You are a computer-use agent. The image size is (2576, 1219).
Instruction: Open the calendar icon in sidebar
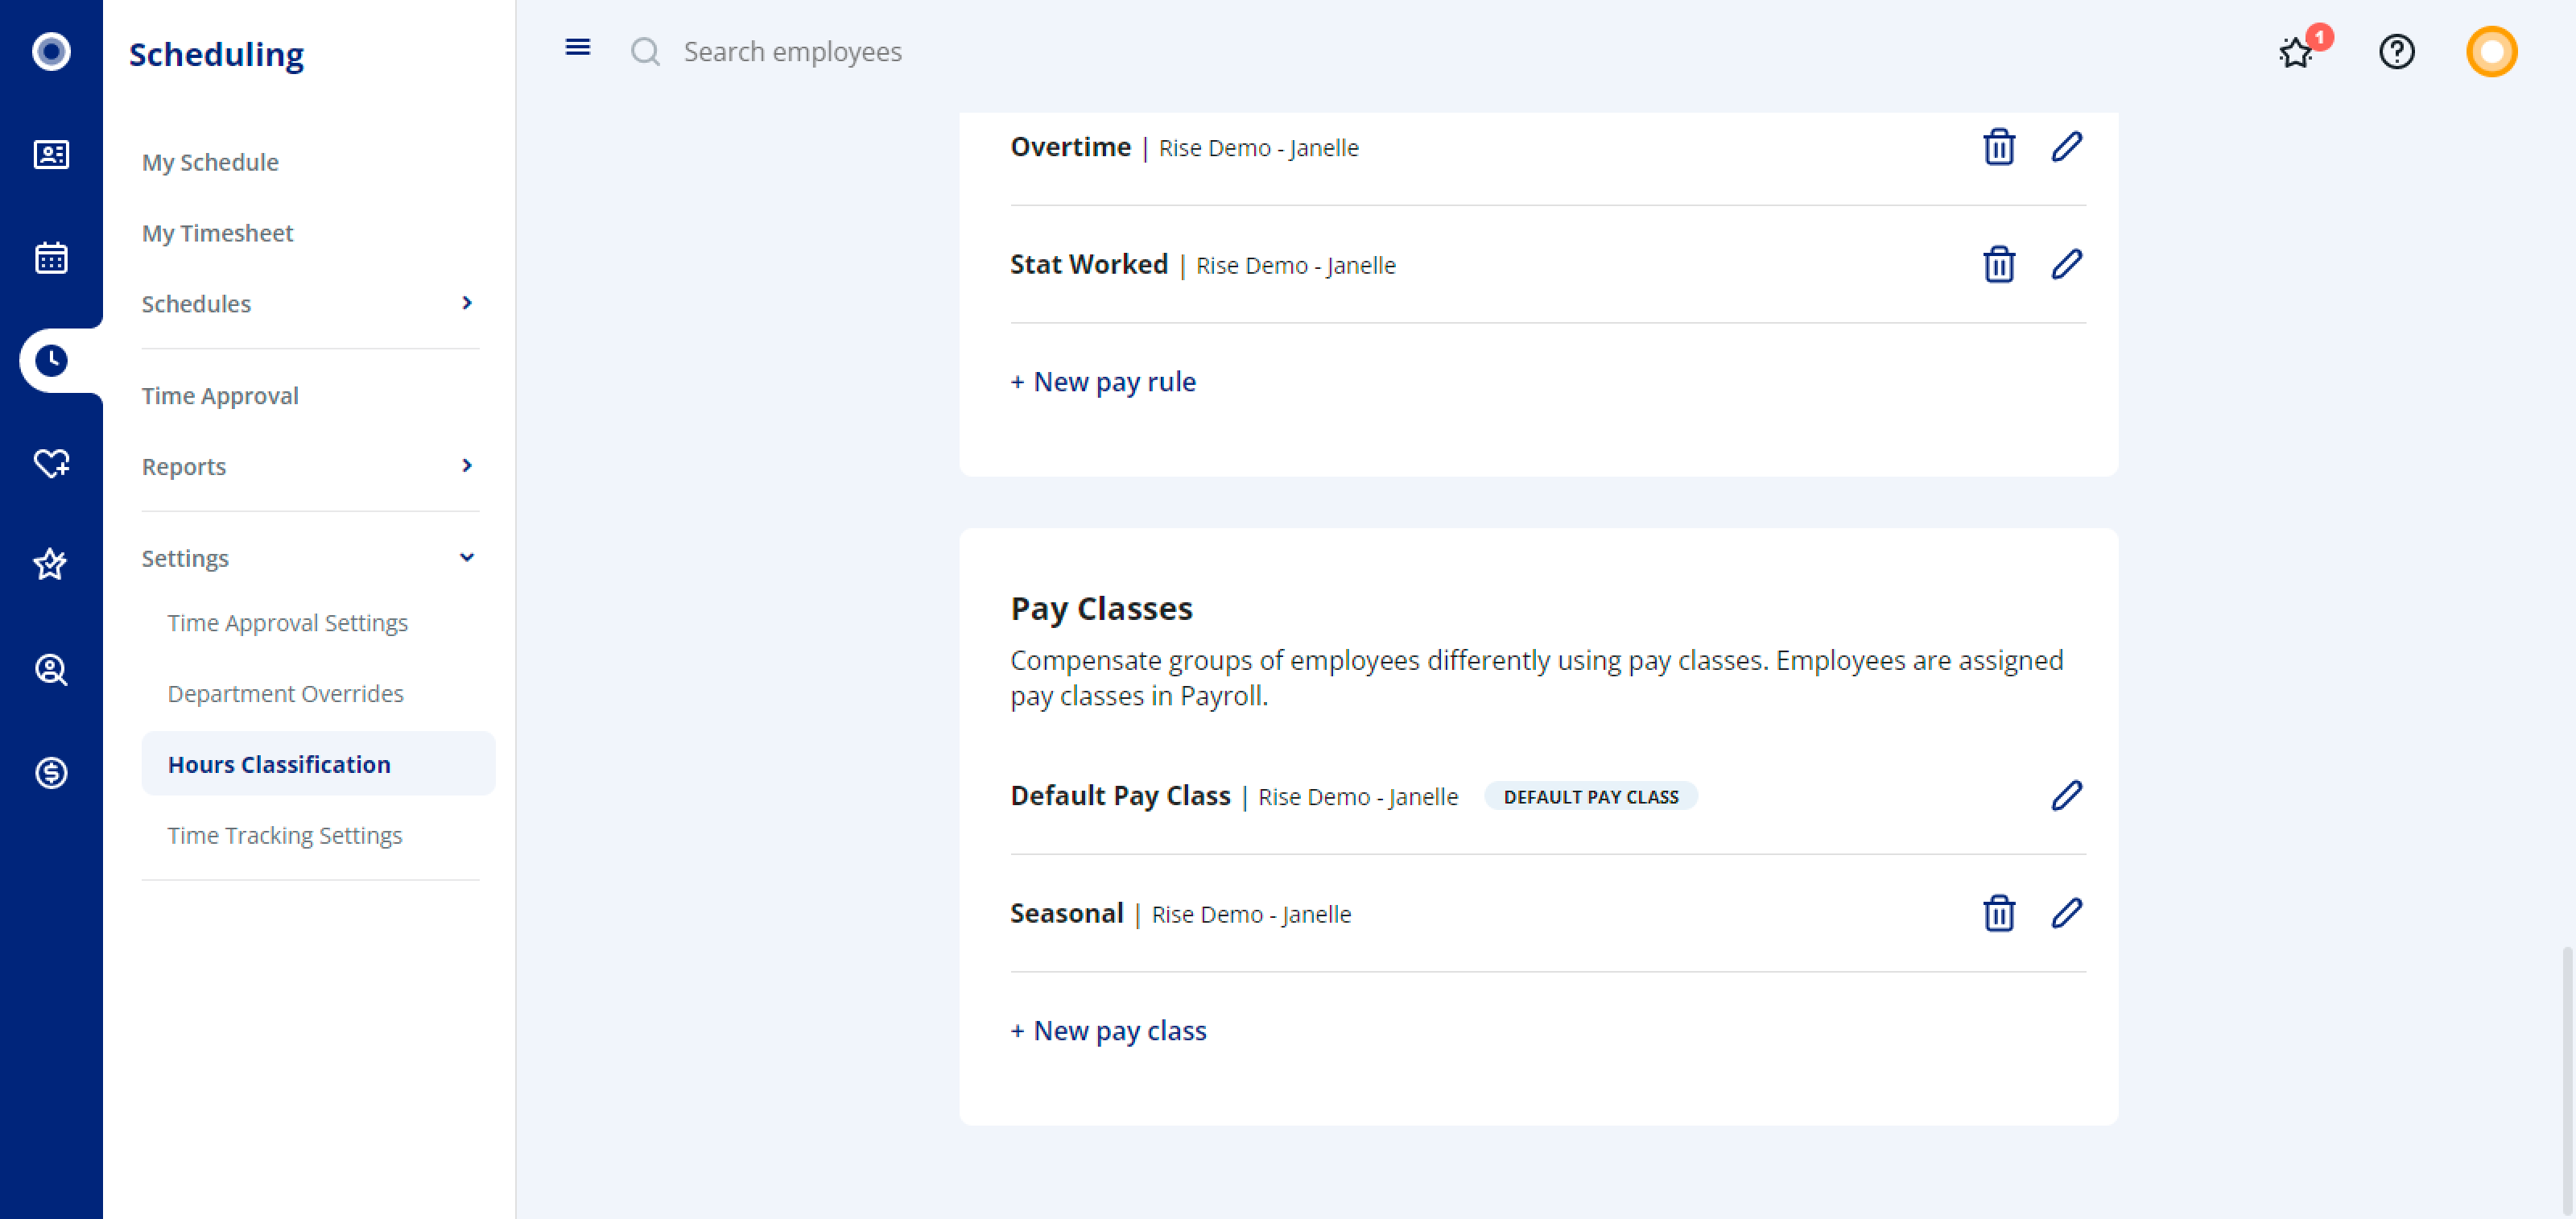51,257
